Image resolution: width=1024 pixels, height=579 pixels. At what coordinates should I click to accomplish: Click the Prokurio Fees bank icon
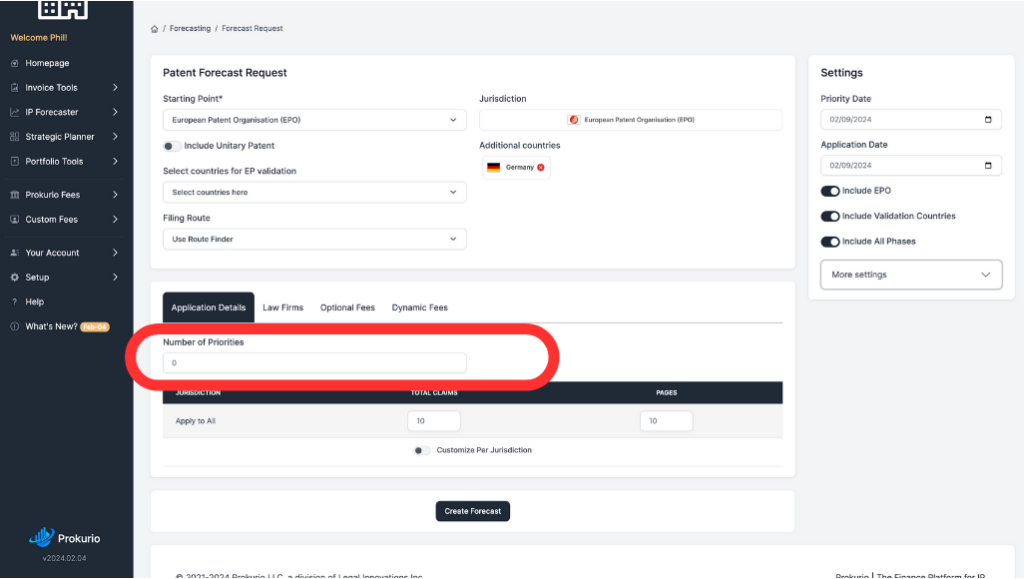14,195
